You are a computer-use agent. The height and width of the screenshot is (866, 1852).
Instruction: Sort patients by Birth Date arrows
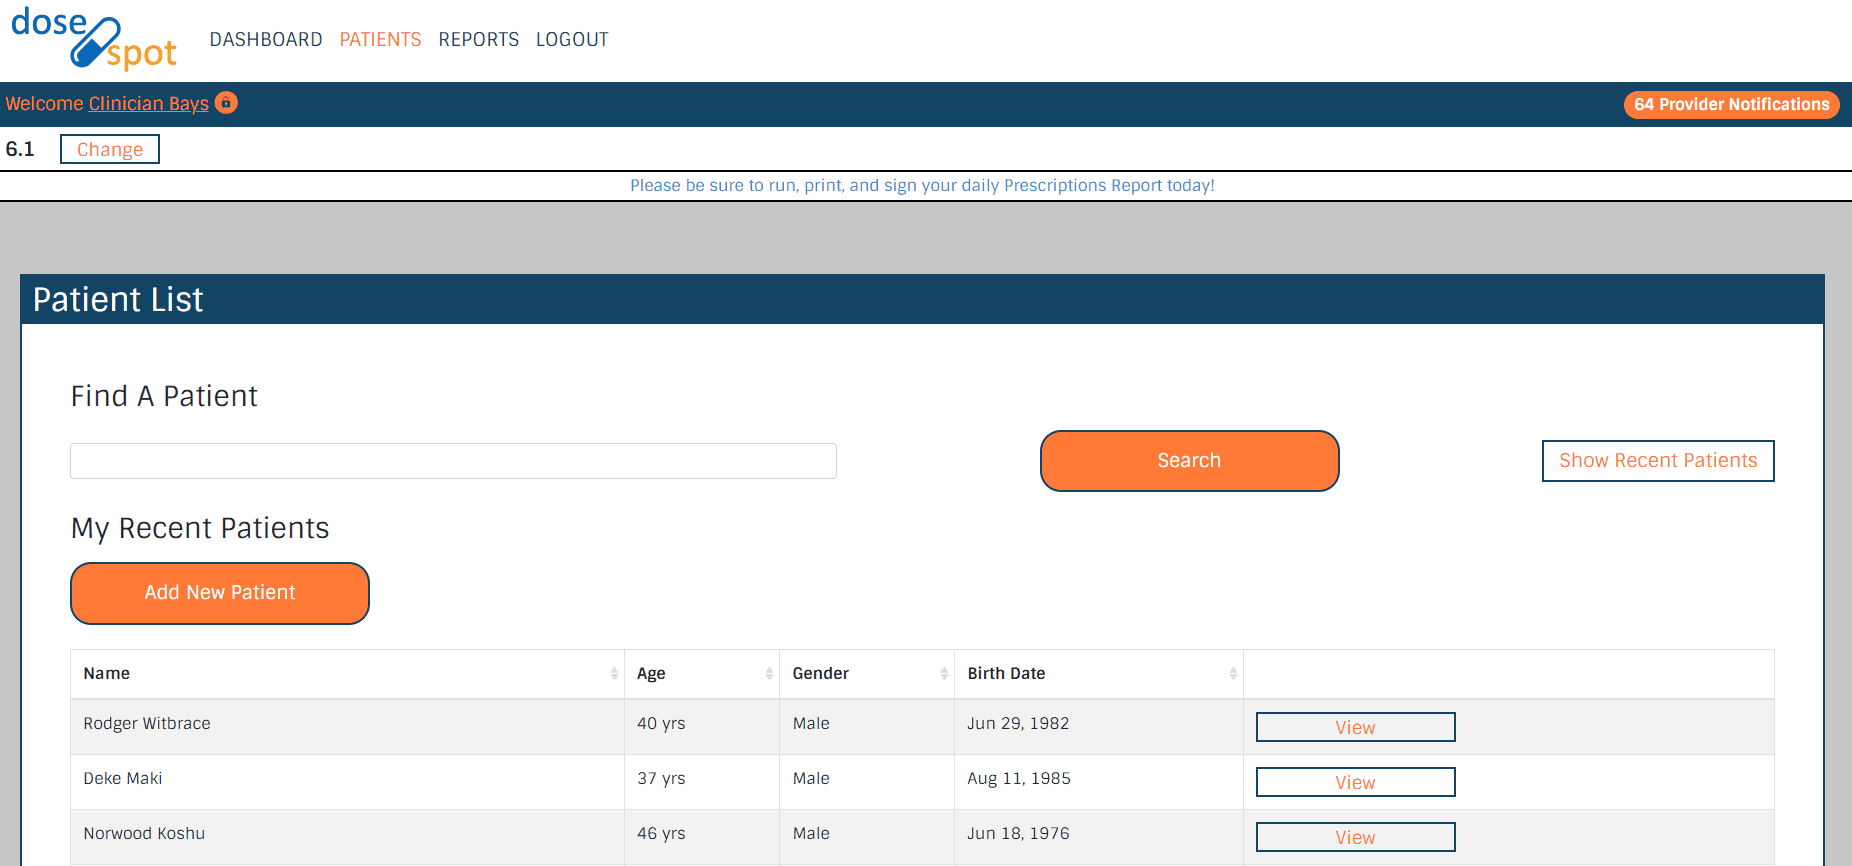pyautogui.click(x=1232, y=674)
